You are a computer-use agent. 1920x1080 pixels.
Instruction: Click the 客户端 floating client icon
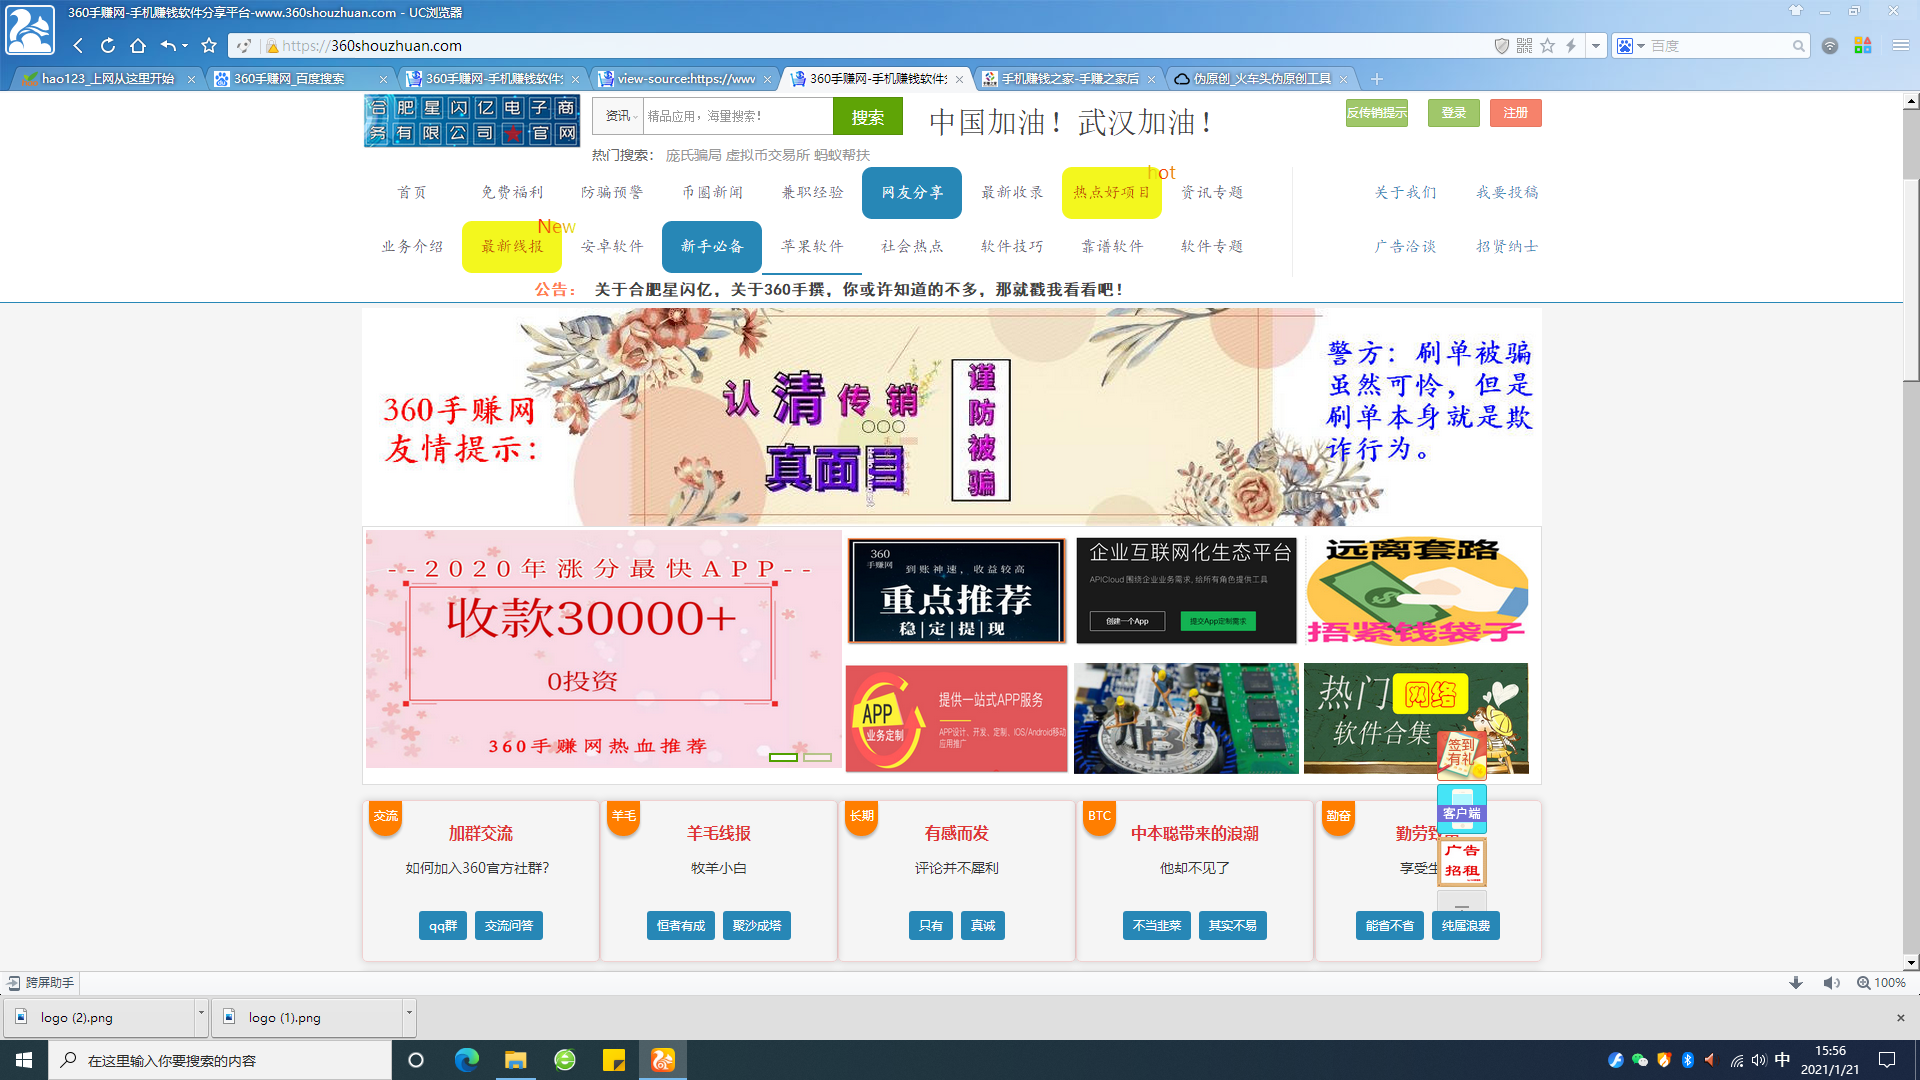(x=1462, y=808)
